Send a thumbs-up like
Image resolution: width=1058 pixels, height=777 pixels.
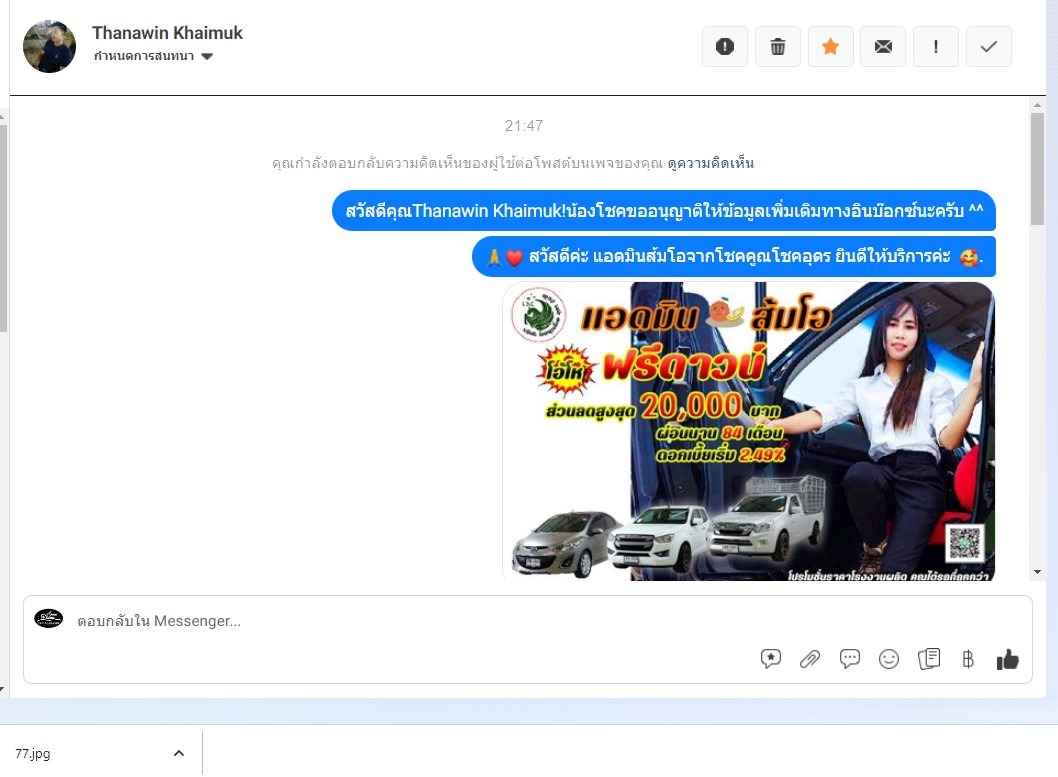(x=1007, y=659)
